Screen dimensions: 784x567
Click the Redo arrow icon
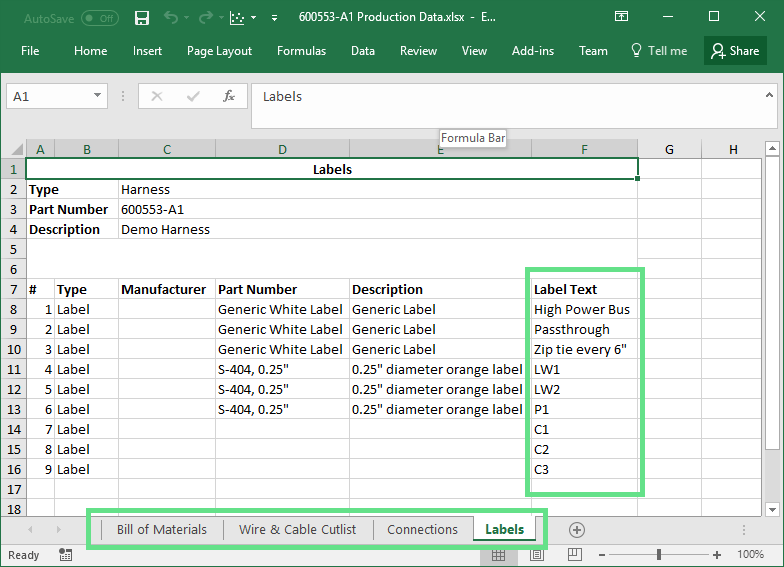point(206,18)
